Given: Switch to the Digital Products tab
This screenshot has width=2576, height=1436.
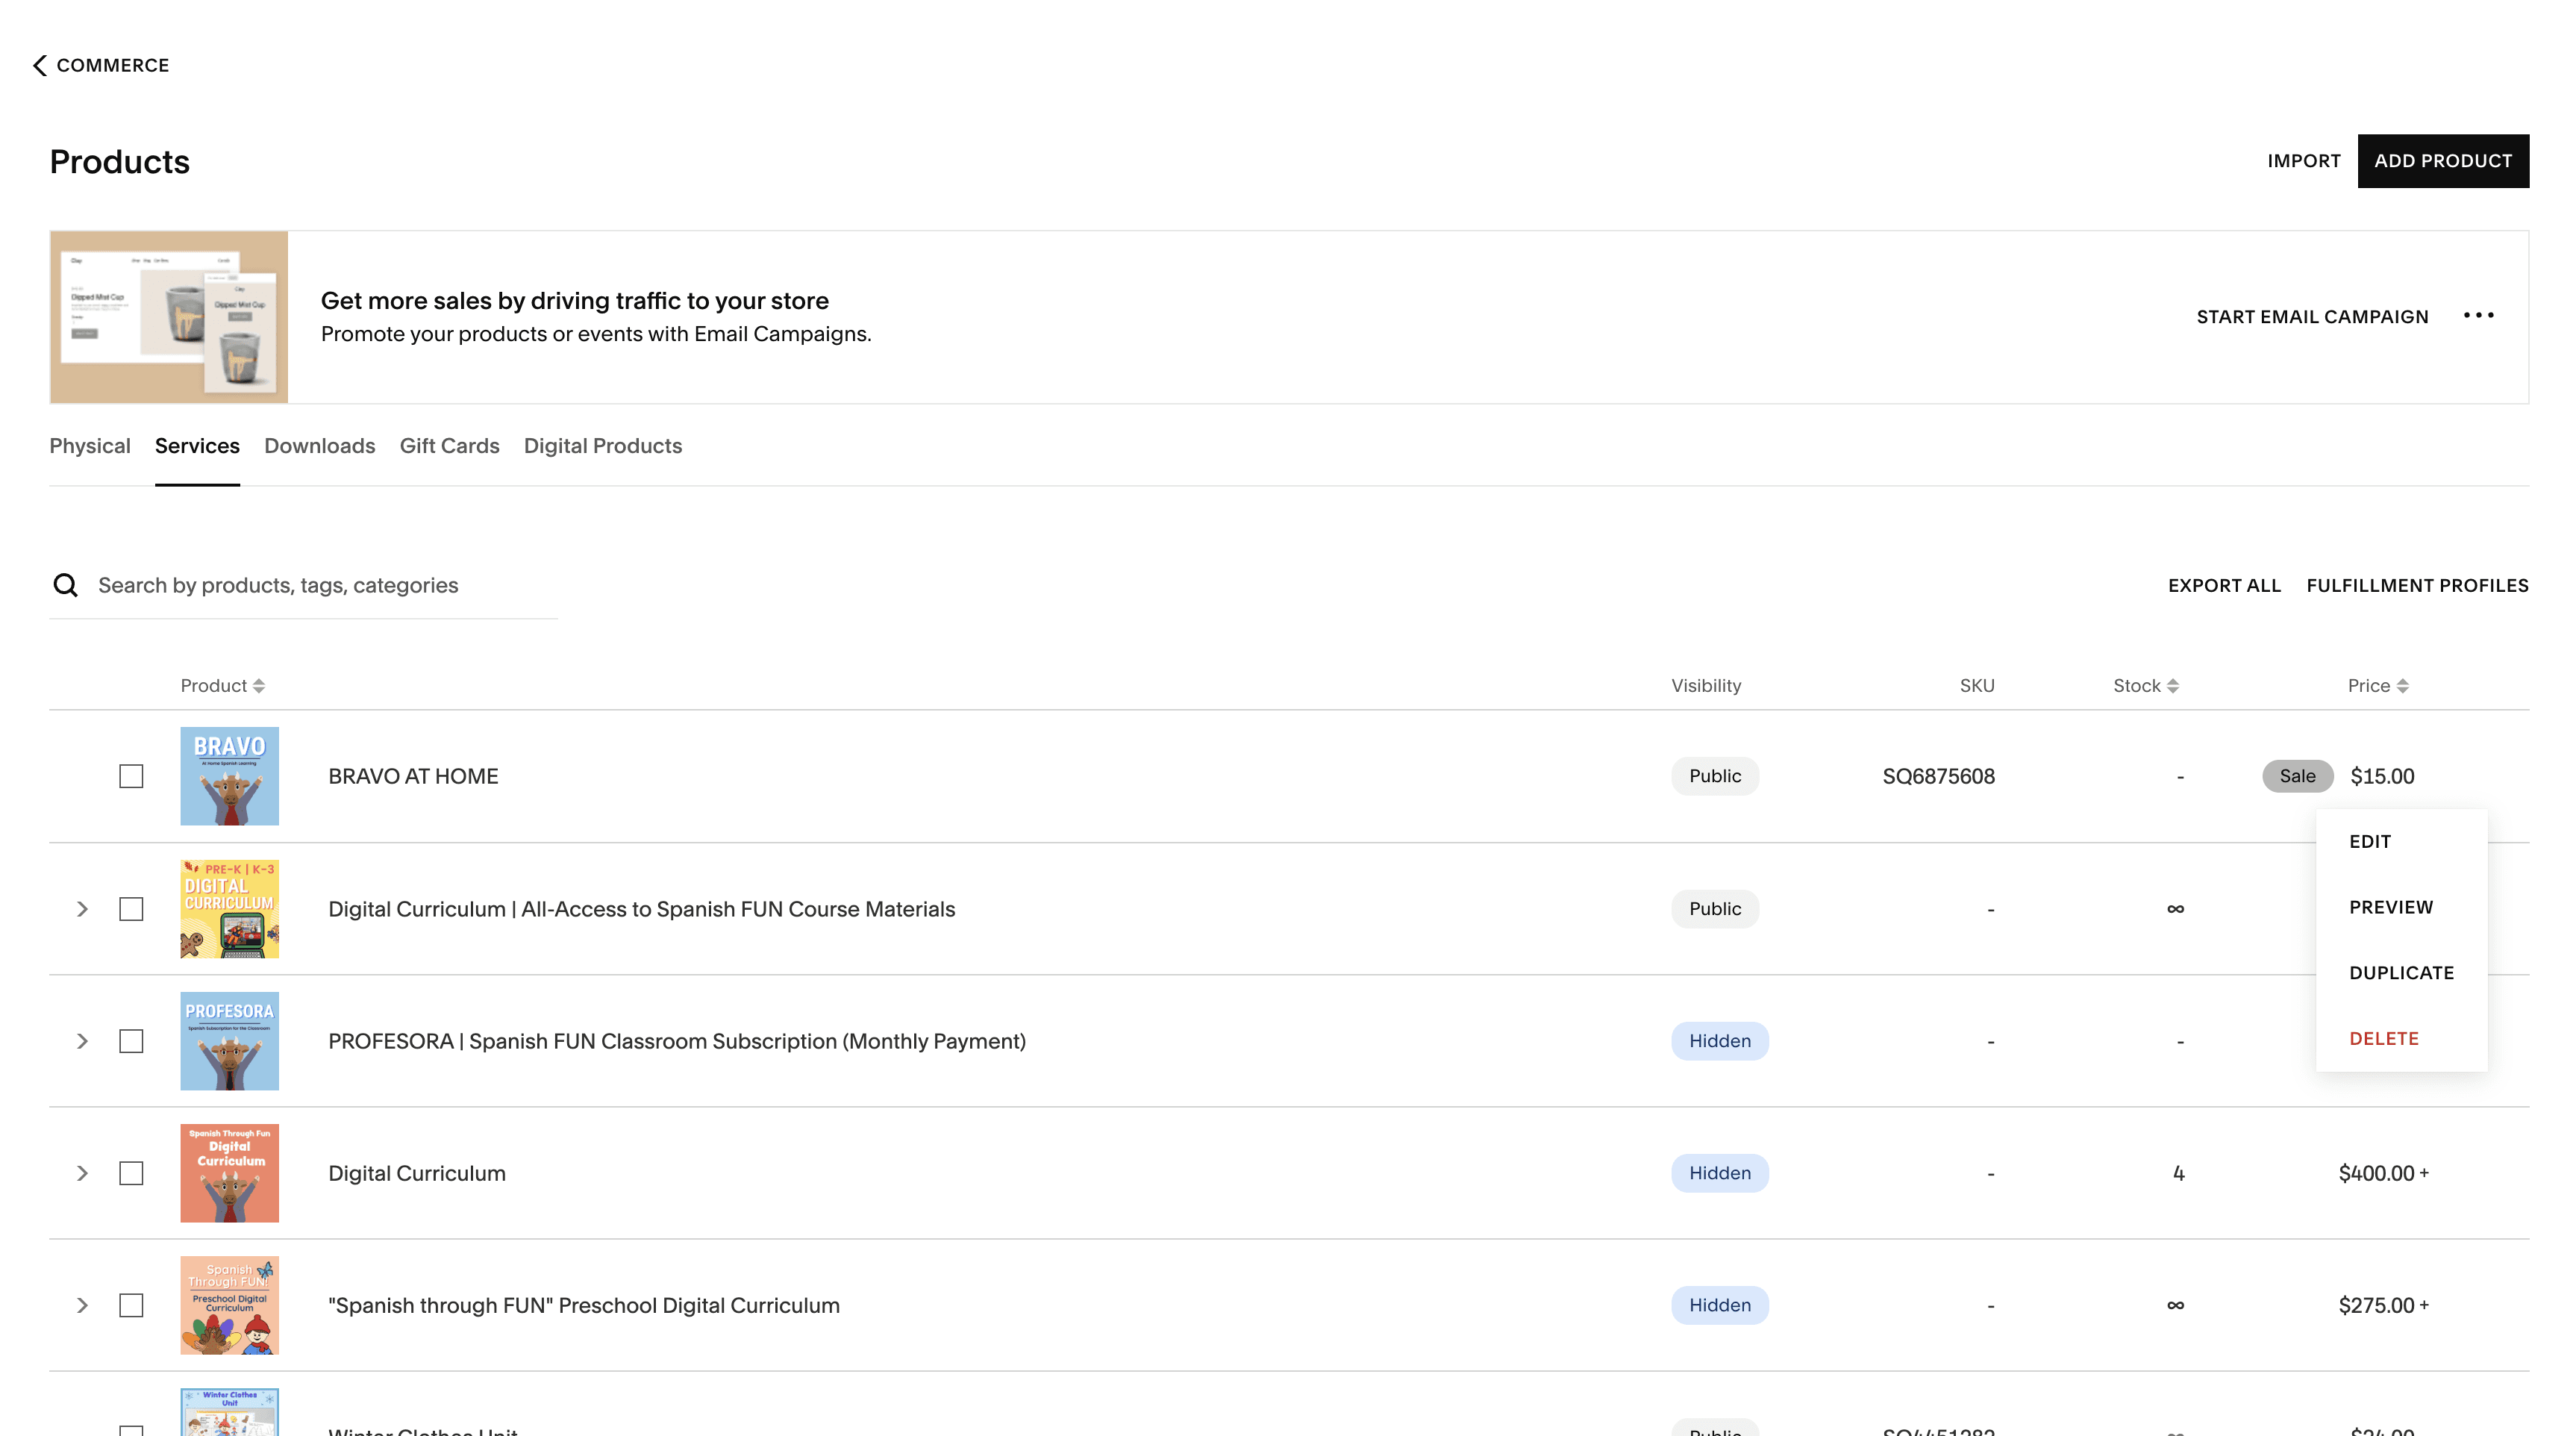Looking at the screenshot, I should 602,446.
